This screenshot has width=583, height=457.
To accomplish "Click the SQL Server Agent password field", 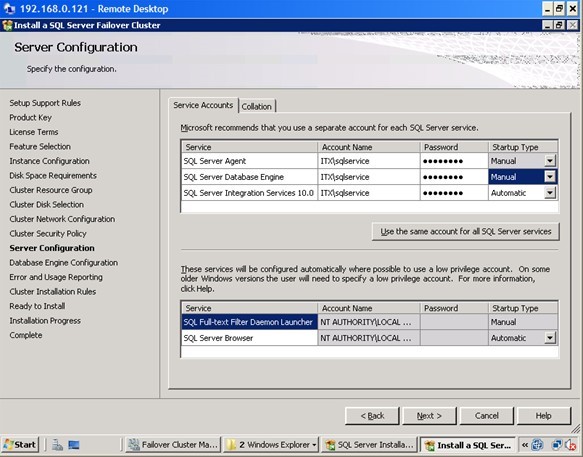I will point(454,161).
